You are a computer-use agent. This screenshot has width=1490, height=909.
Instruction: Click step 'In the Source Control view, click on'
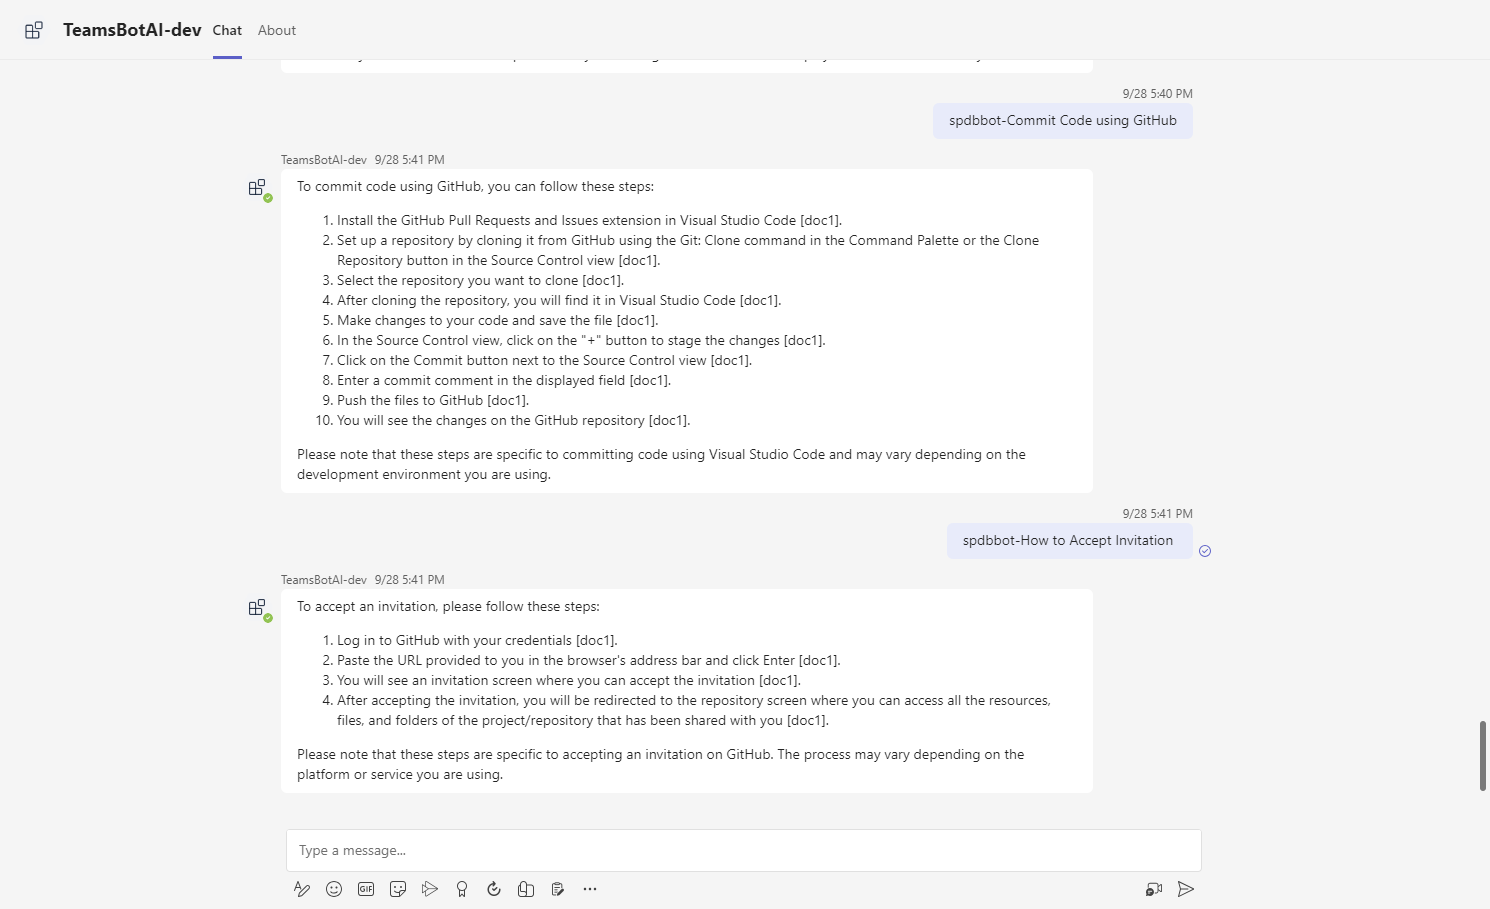[581, 340]
